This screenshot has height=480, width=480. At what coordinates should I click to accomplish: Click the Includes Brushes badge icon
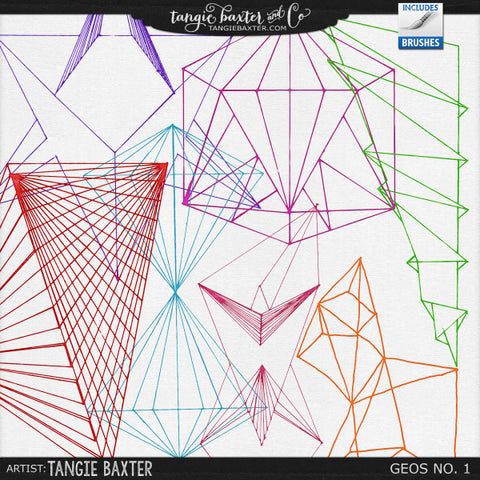click(x=421, y=26)
